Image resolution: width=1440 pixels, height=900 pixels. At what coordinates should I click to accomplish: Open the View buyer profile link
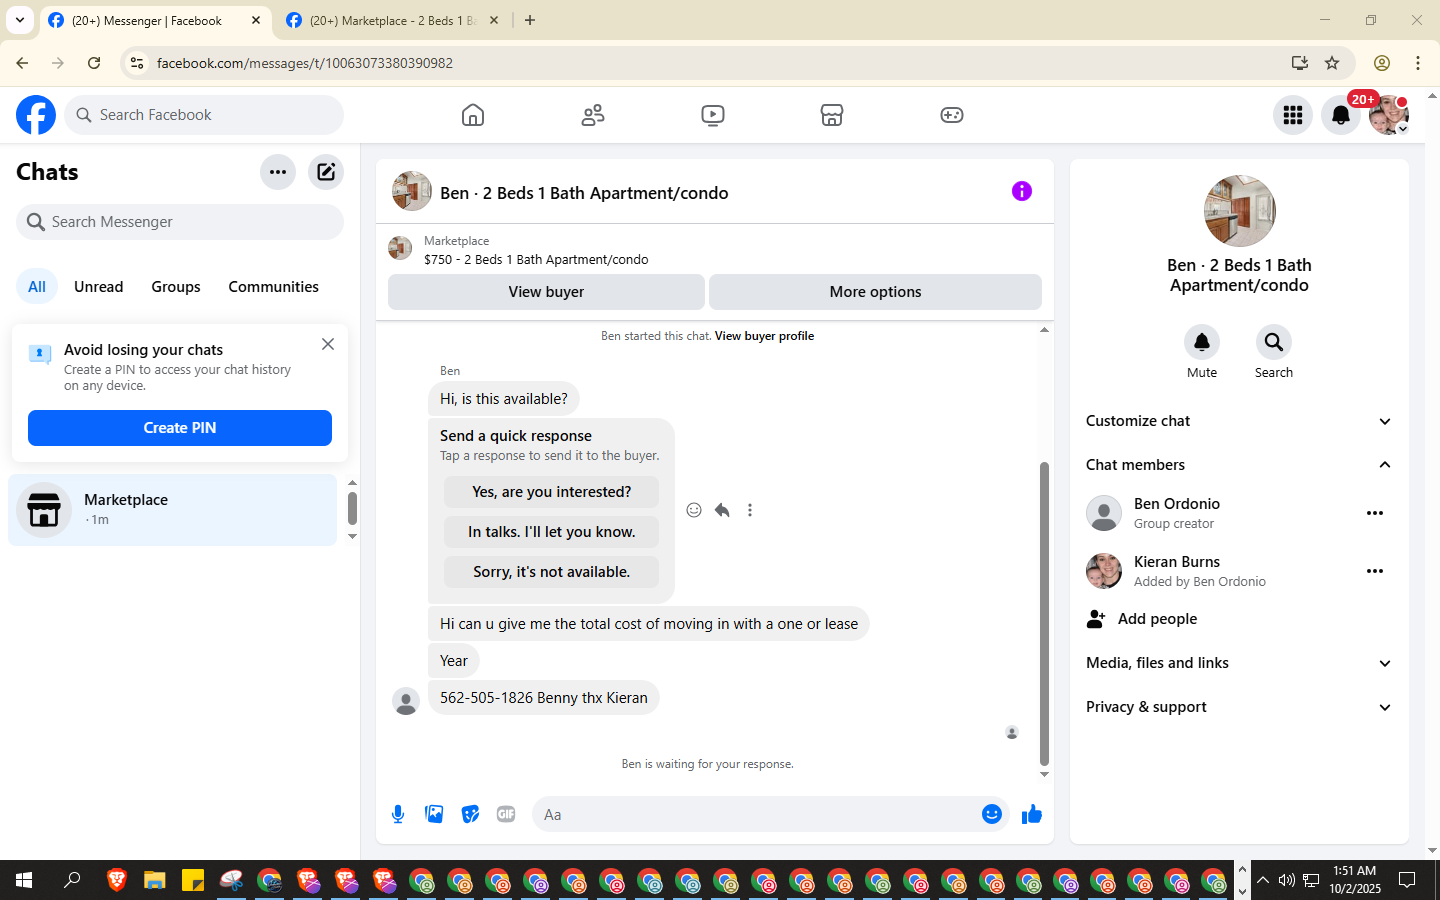pos(764,336)
